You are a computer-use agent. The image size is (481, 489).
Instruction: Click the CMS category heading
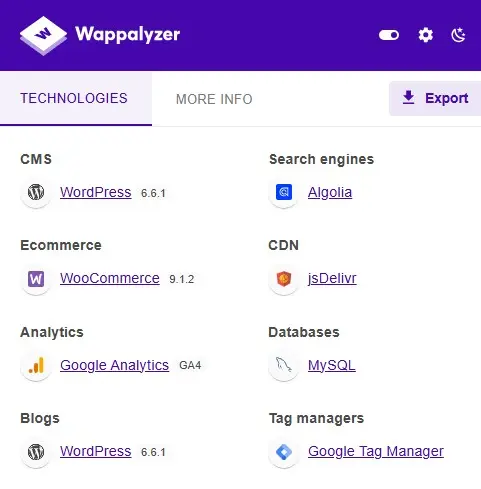pos(36,159)
